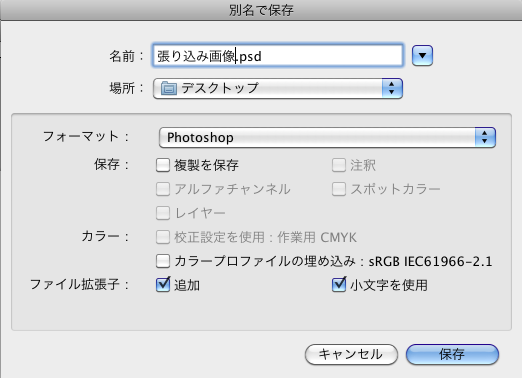522x378 pixels.
Task: Expand the file browser disclosure triangle button
Action: (422, 55)
